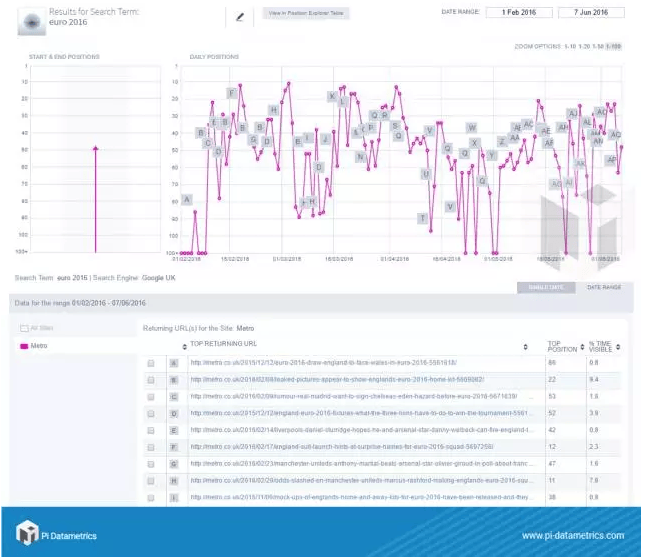Select the Metro magenta color swatch

pyautogui.click(x=25, y=346)
